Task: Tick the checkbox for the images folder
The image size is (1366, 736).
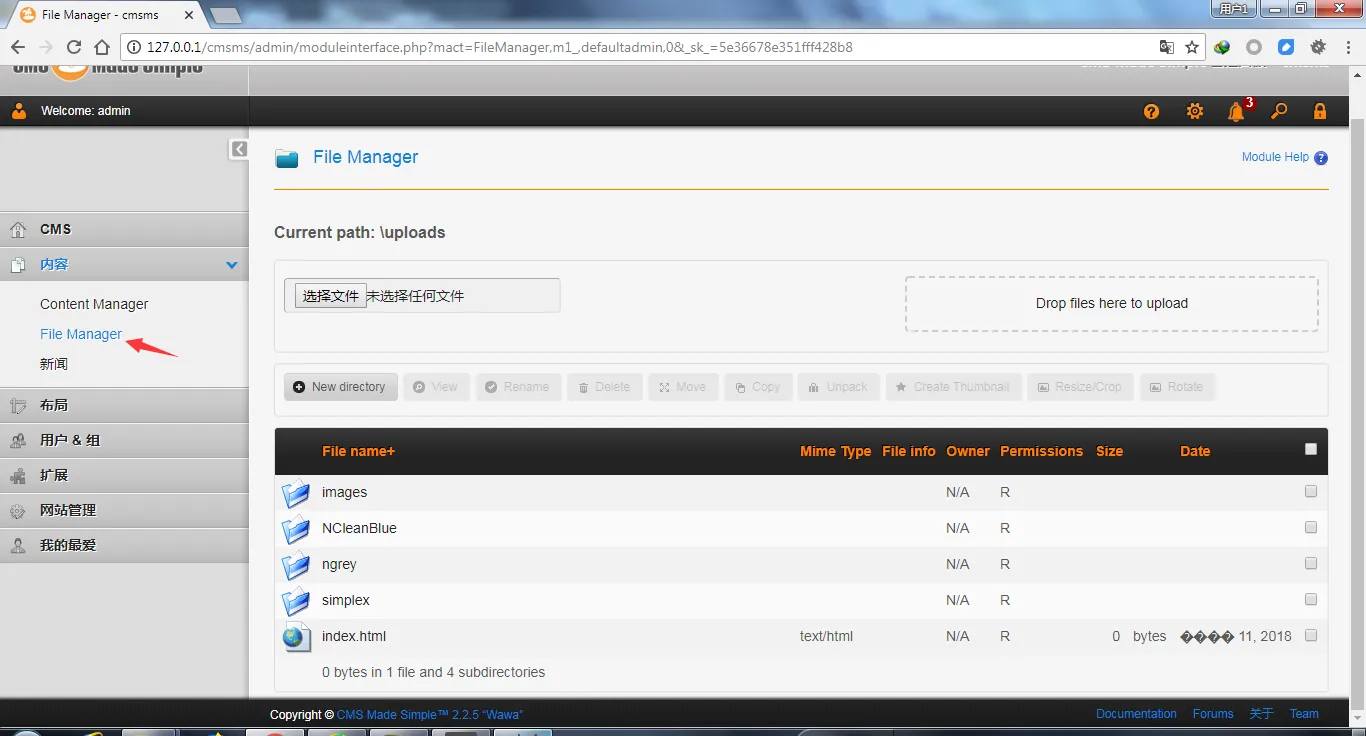Action: pyautogui.click(x=1311, y=491)
